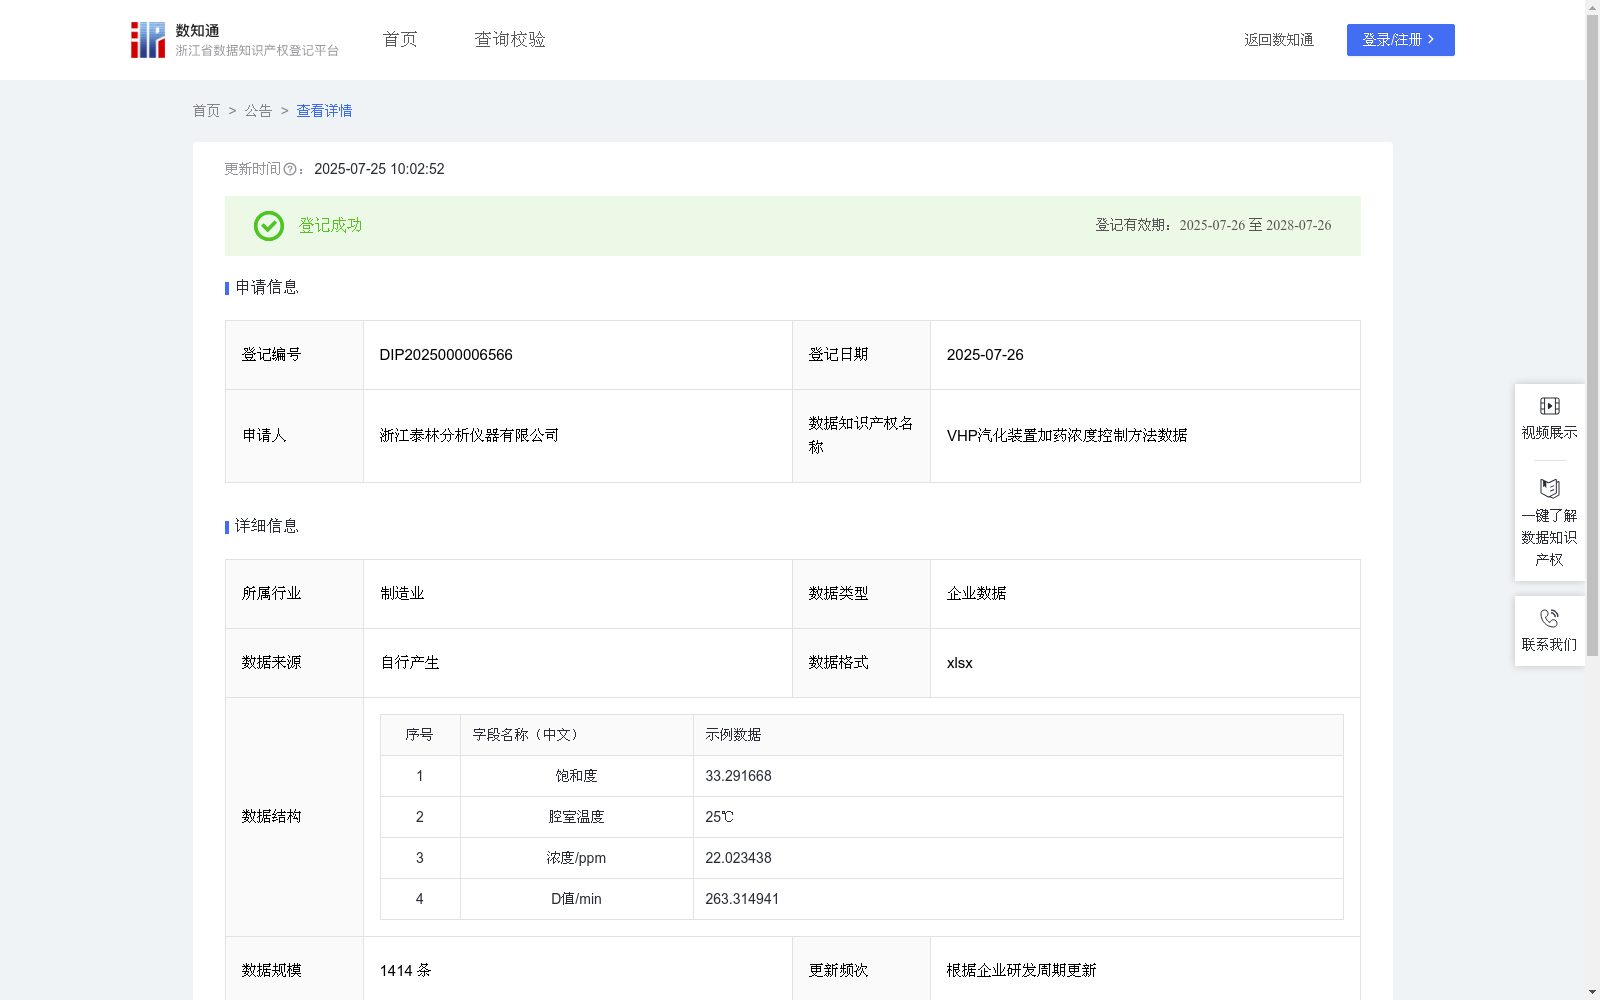
Task: Open the 一键了解数据知识产权 guide icon
Action: tap(1549, 488)
